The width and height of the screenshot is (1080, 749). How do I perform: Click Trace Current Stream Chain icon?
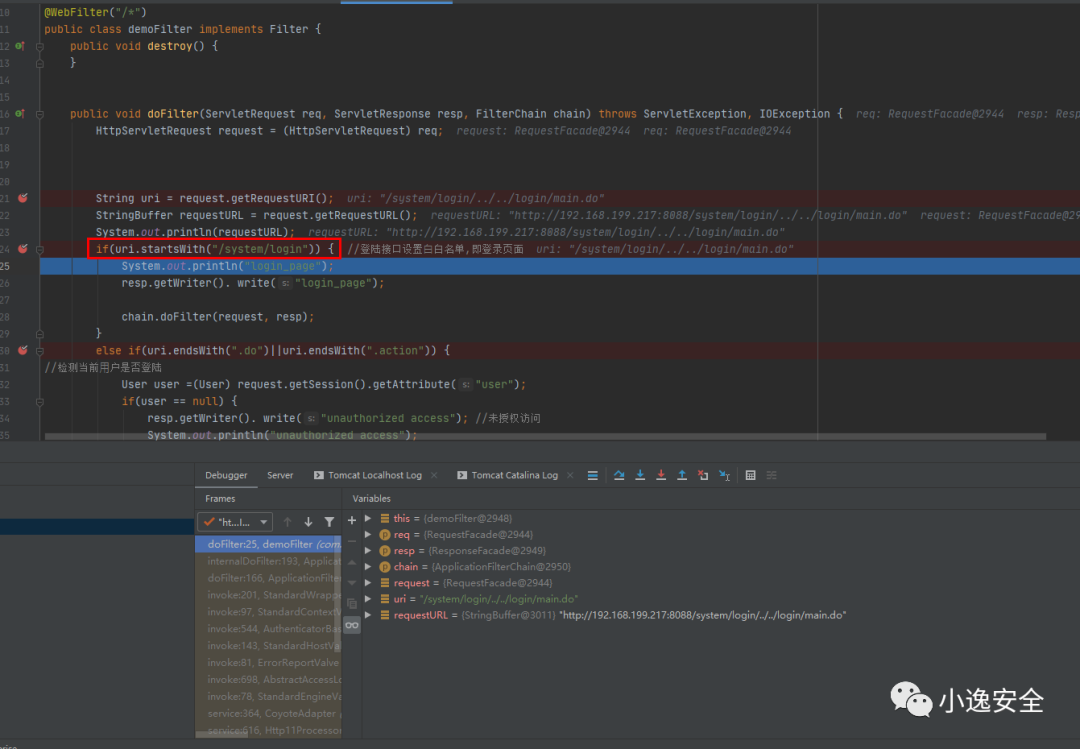coord(771,475)
